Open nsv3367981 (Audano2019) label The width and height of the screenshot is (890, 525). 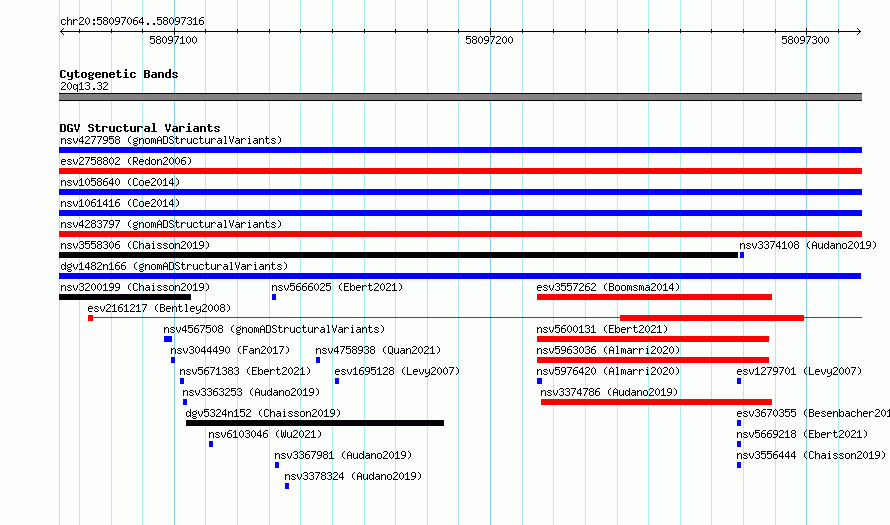[x=343, y=455]
